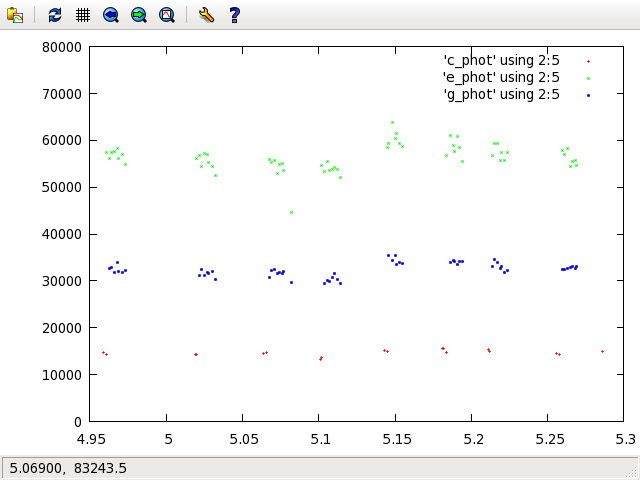Screen dimensions: 640x480
Task: Apply previous zoom settings icon
Action: coord(111,16)
